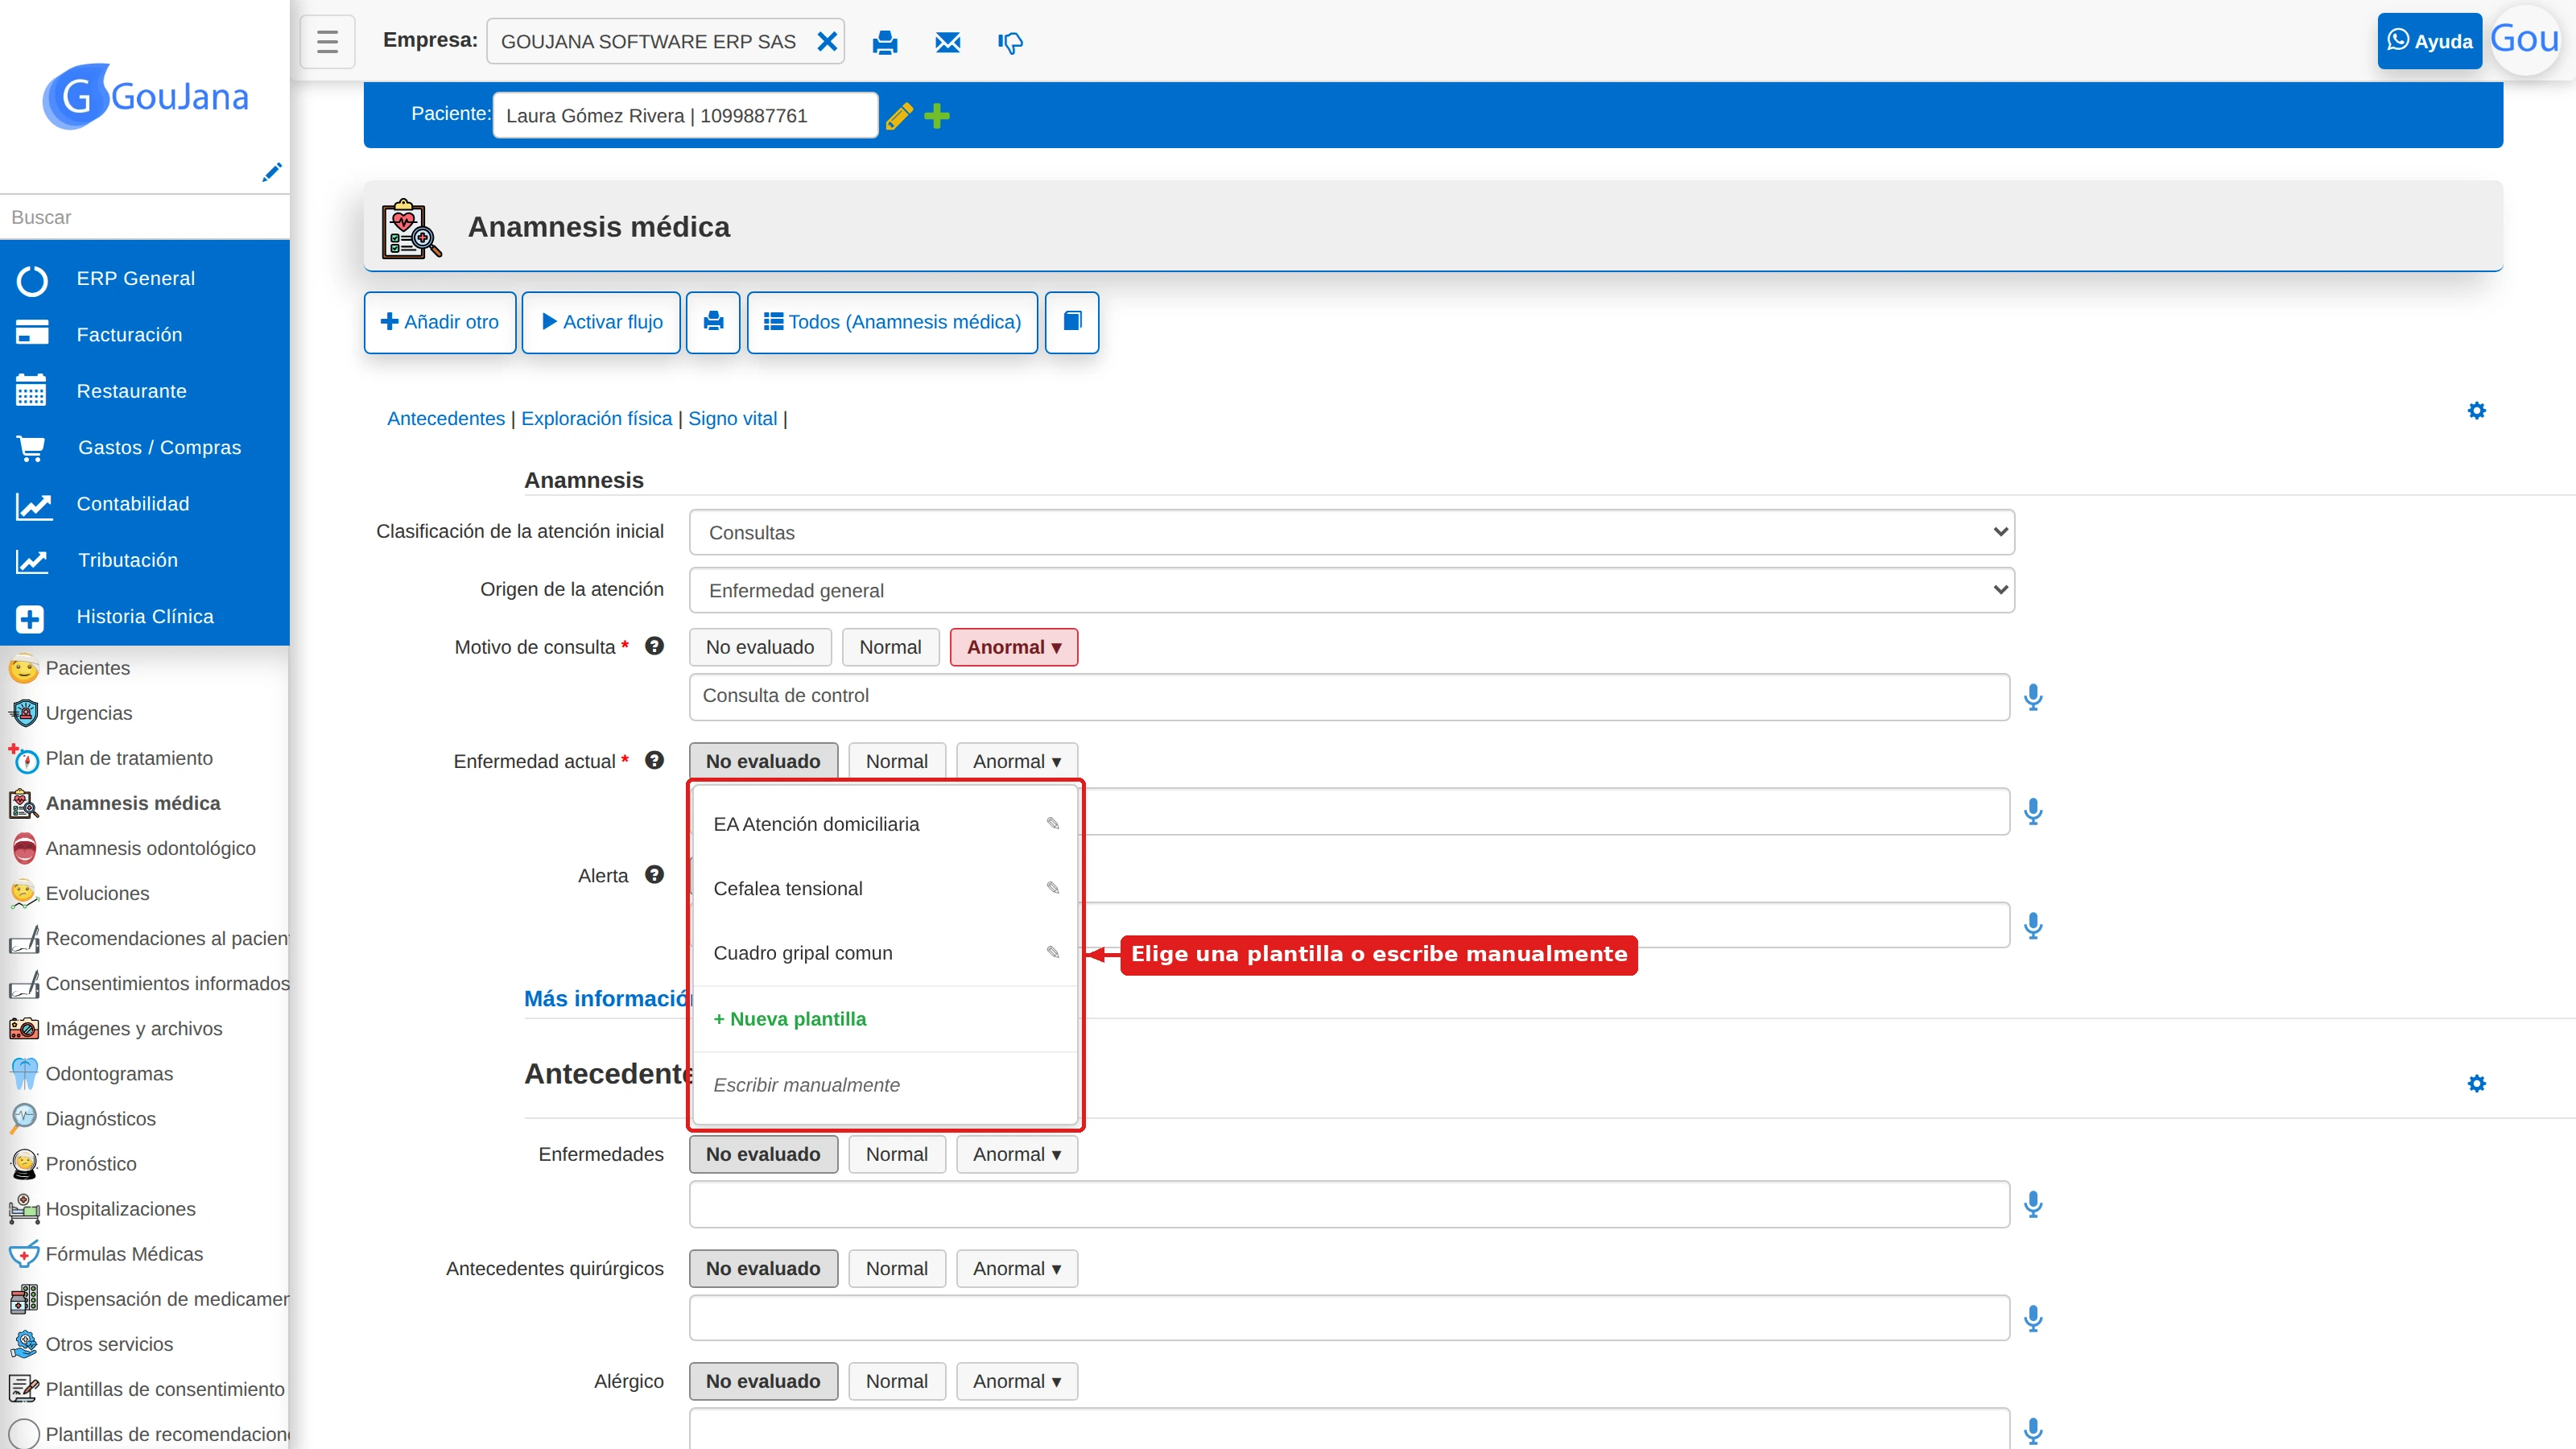Click the thumbs-down feedback icon

coord(1010,42)
